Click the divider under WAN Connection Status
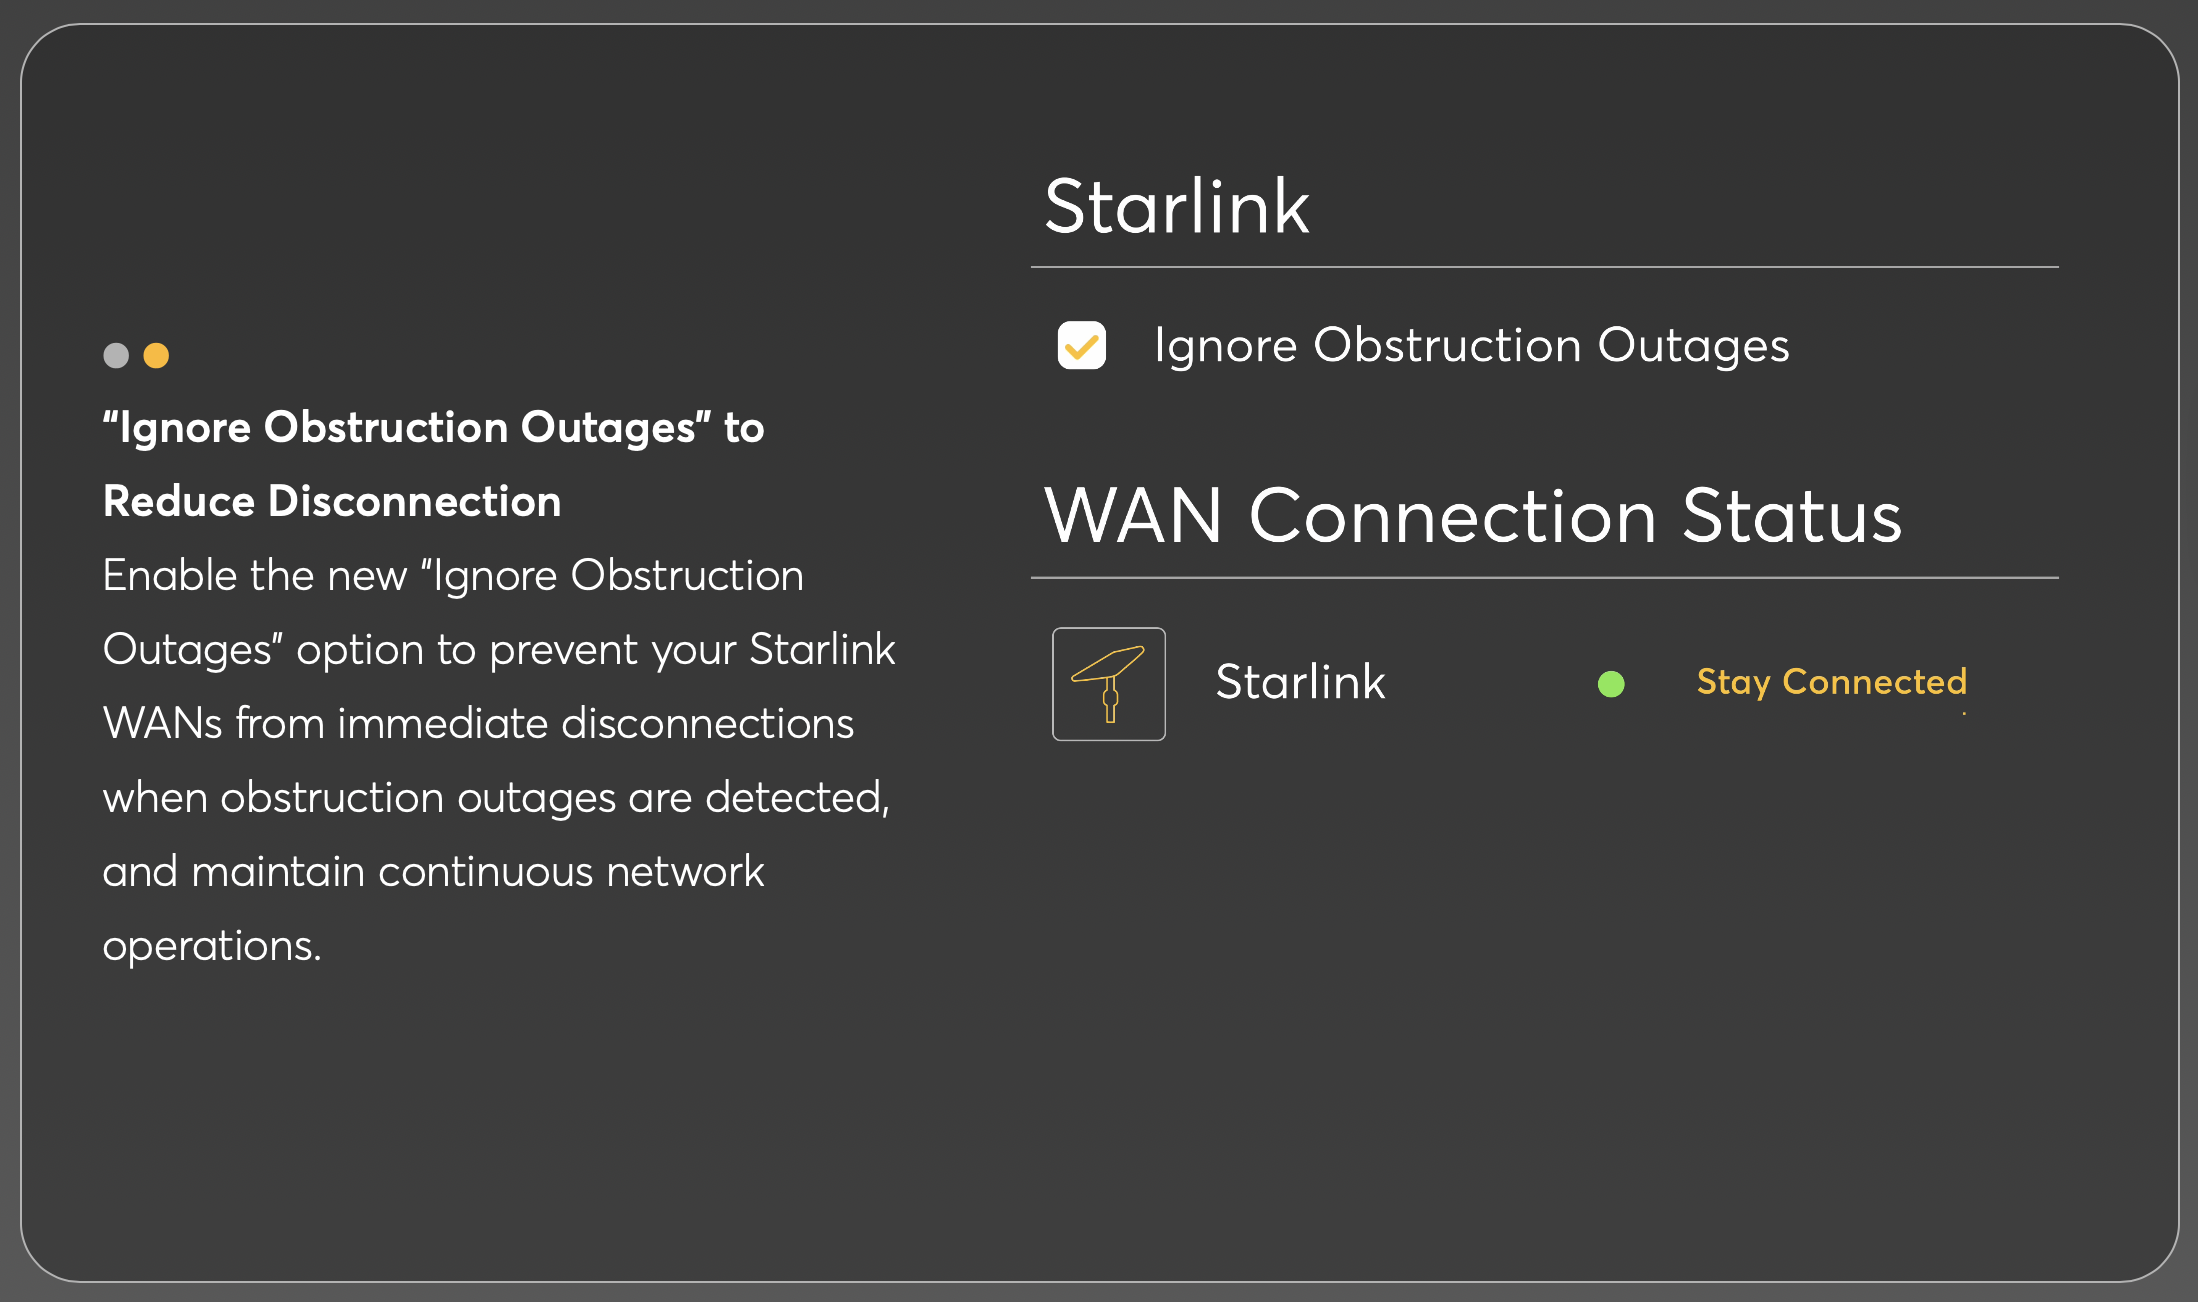 pos(1544,578)
